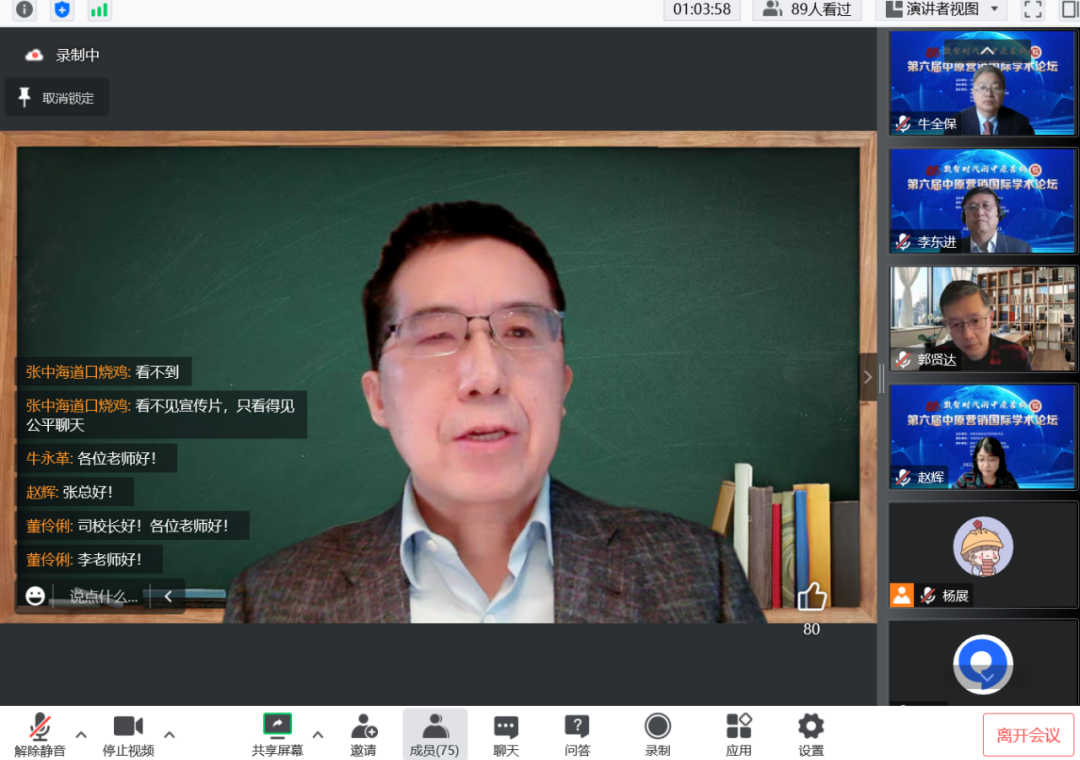The width and height of the screenshot is (1080, 760).
Task: Expand share options arrow beside 共享屏幕
Action: [318, 734]
